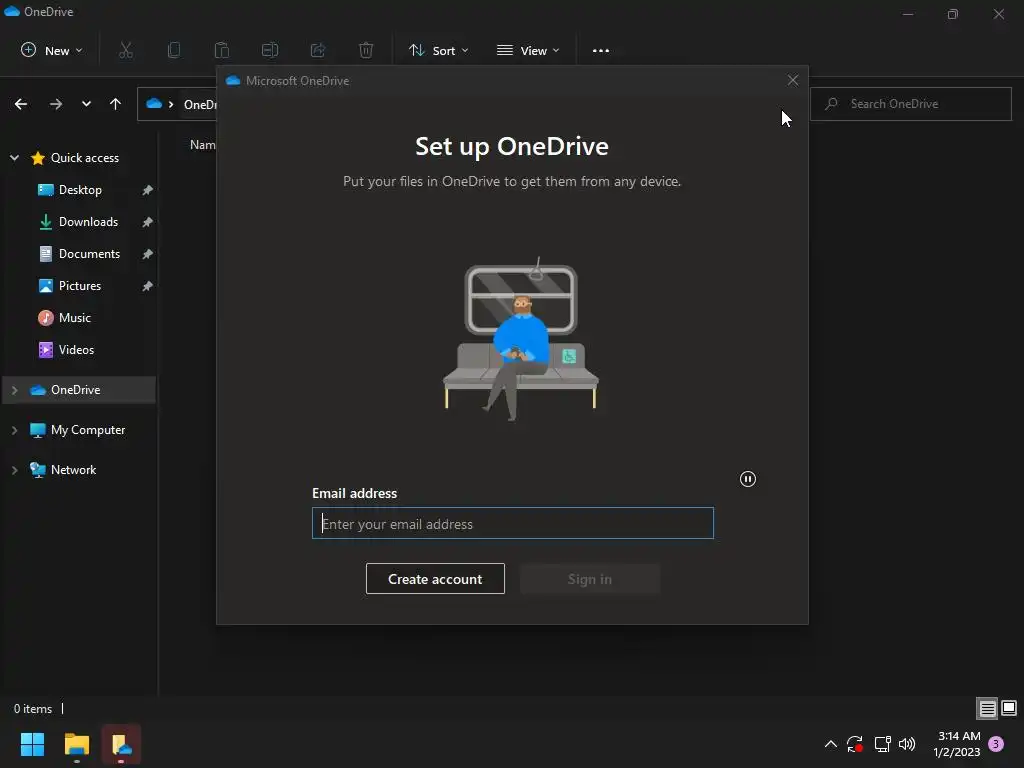The height and width of the screenshot is (768, 1024).
Task: Click the pin icon next to Pictures
Action: [148, 286]
